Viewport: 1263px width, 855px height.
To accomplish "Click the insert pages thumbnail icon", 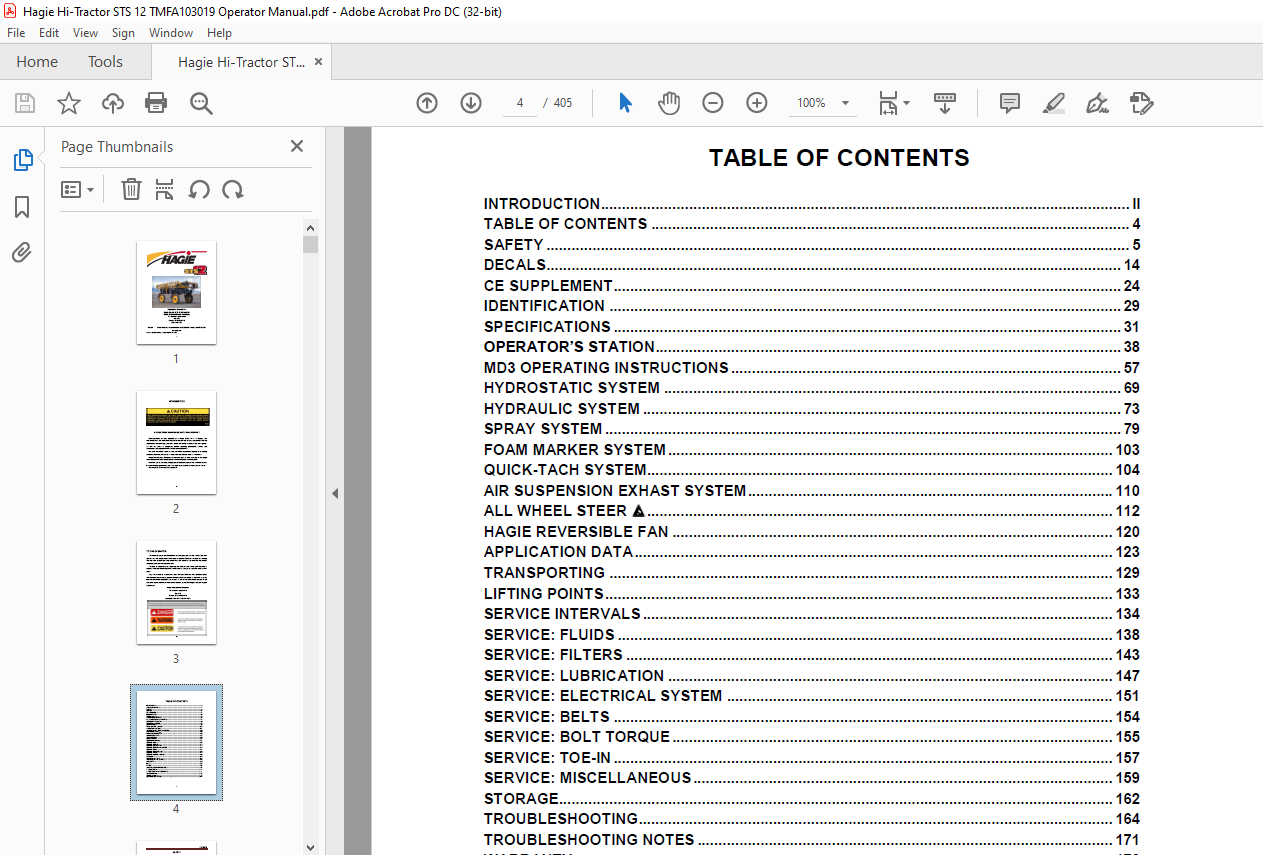I will [x=165, y=189].
